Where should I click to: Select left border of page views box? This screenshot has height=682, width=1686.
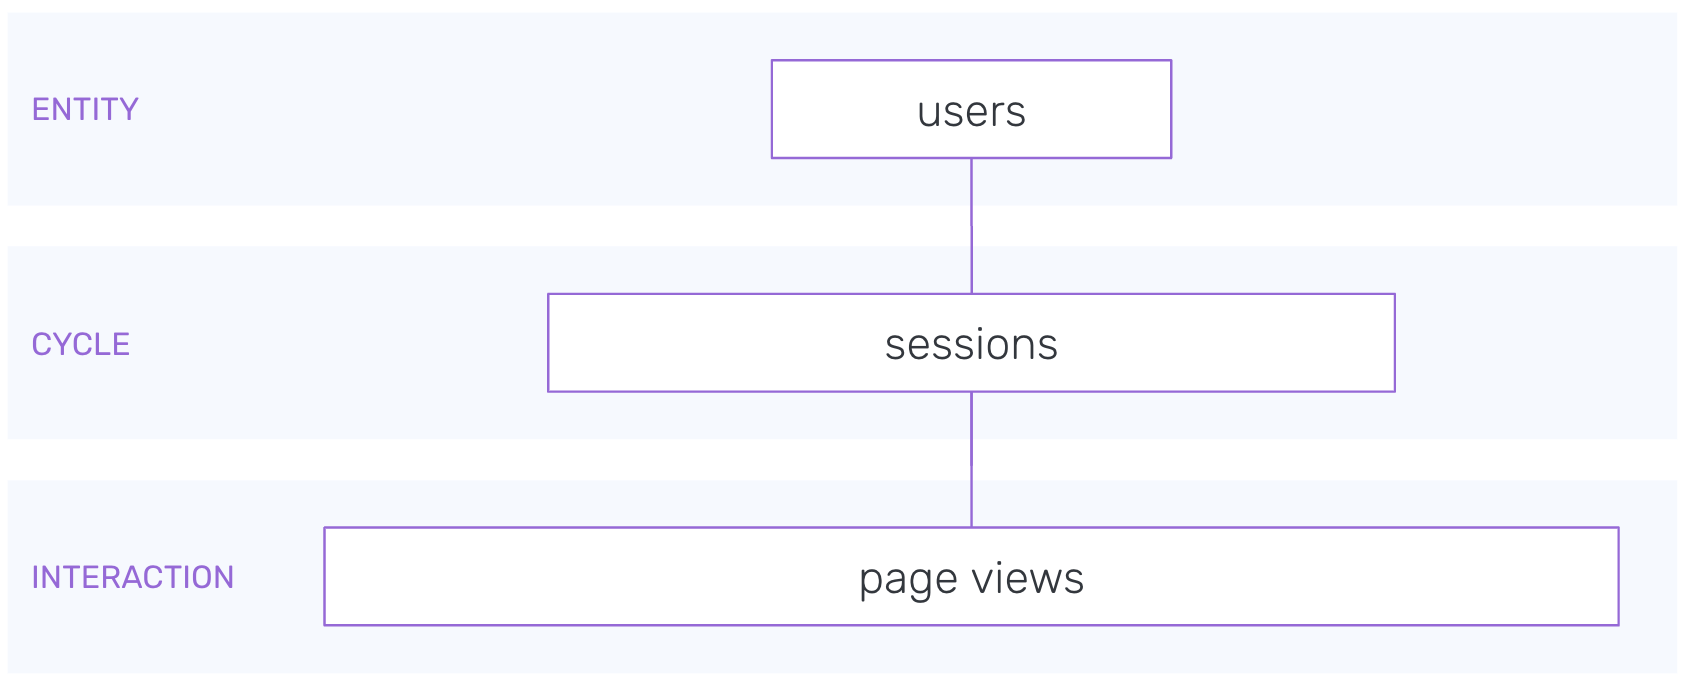(x=325, y=577)
